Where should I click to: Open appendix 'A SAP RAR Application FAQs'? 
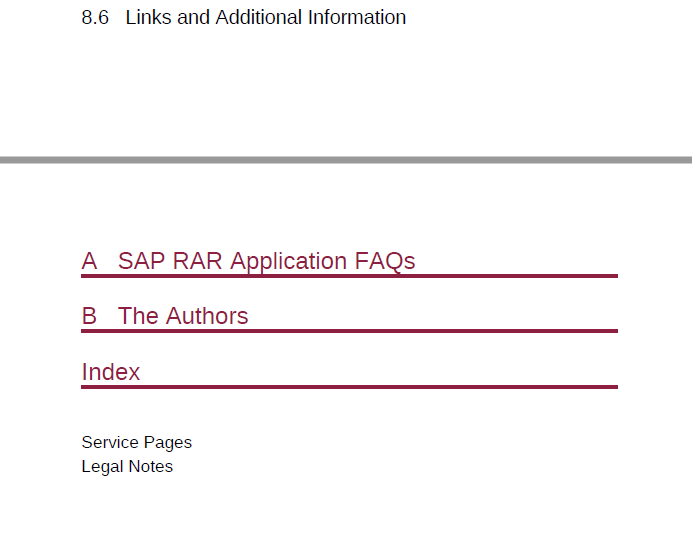248,261
